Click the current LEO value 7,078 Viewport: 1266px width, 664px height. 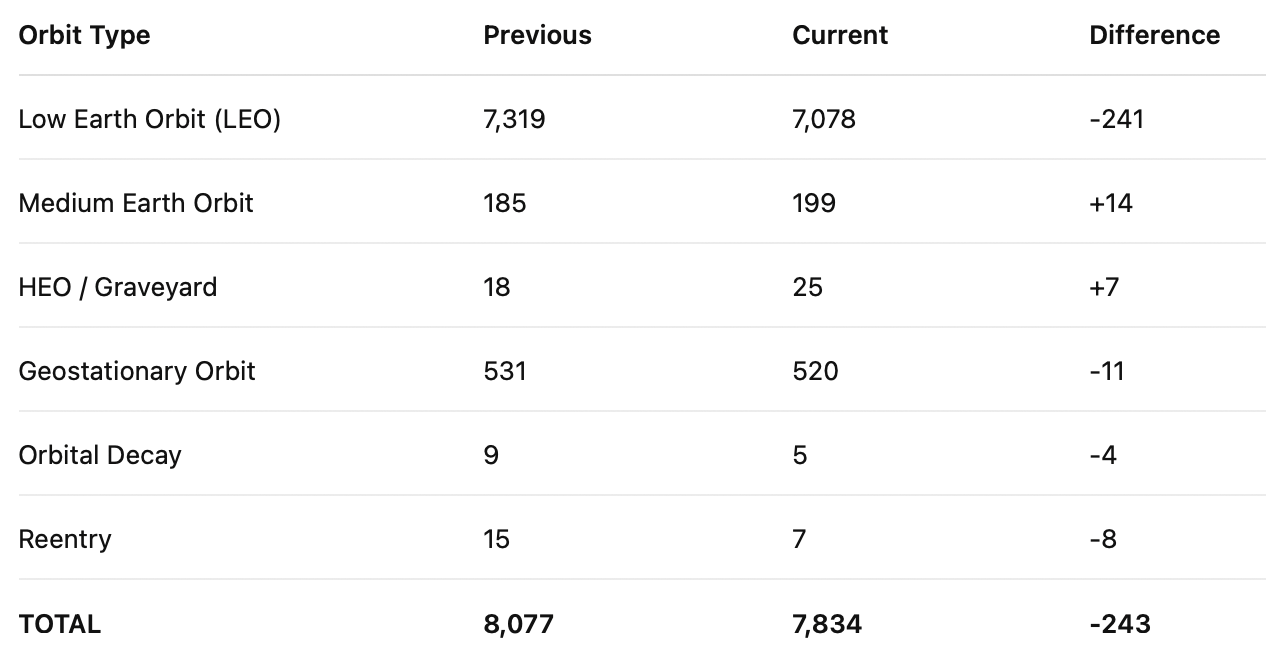tap(824, 120)
